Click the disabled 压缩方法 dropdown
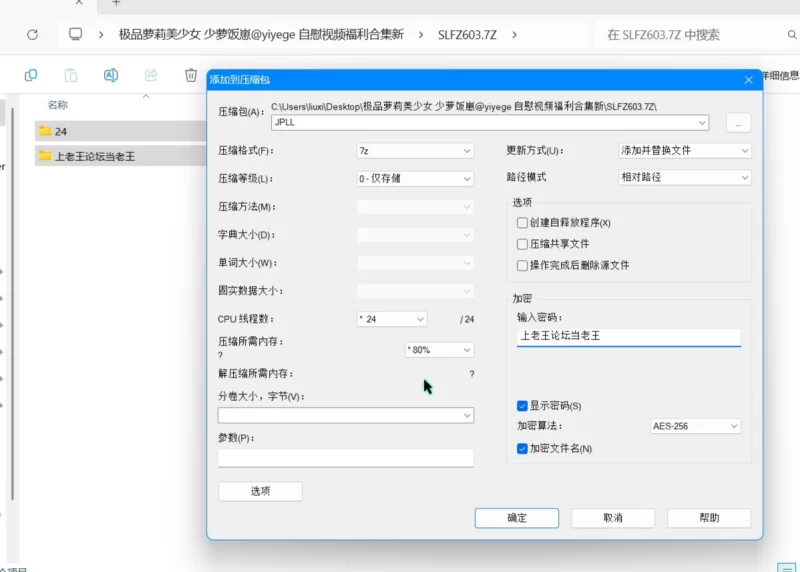The image size is (800, 572). (415, 207)
